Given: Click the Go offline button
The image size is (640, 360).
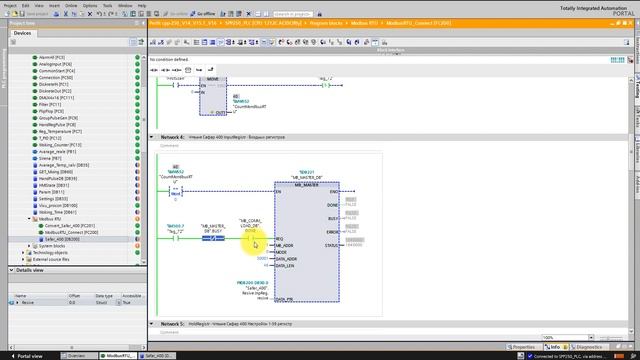Looking at the screenshot, I should 203,14.
